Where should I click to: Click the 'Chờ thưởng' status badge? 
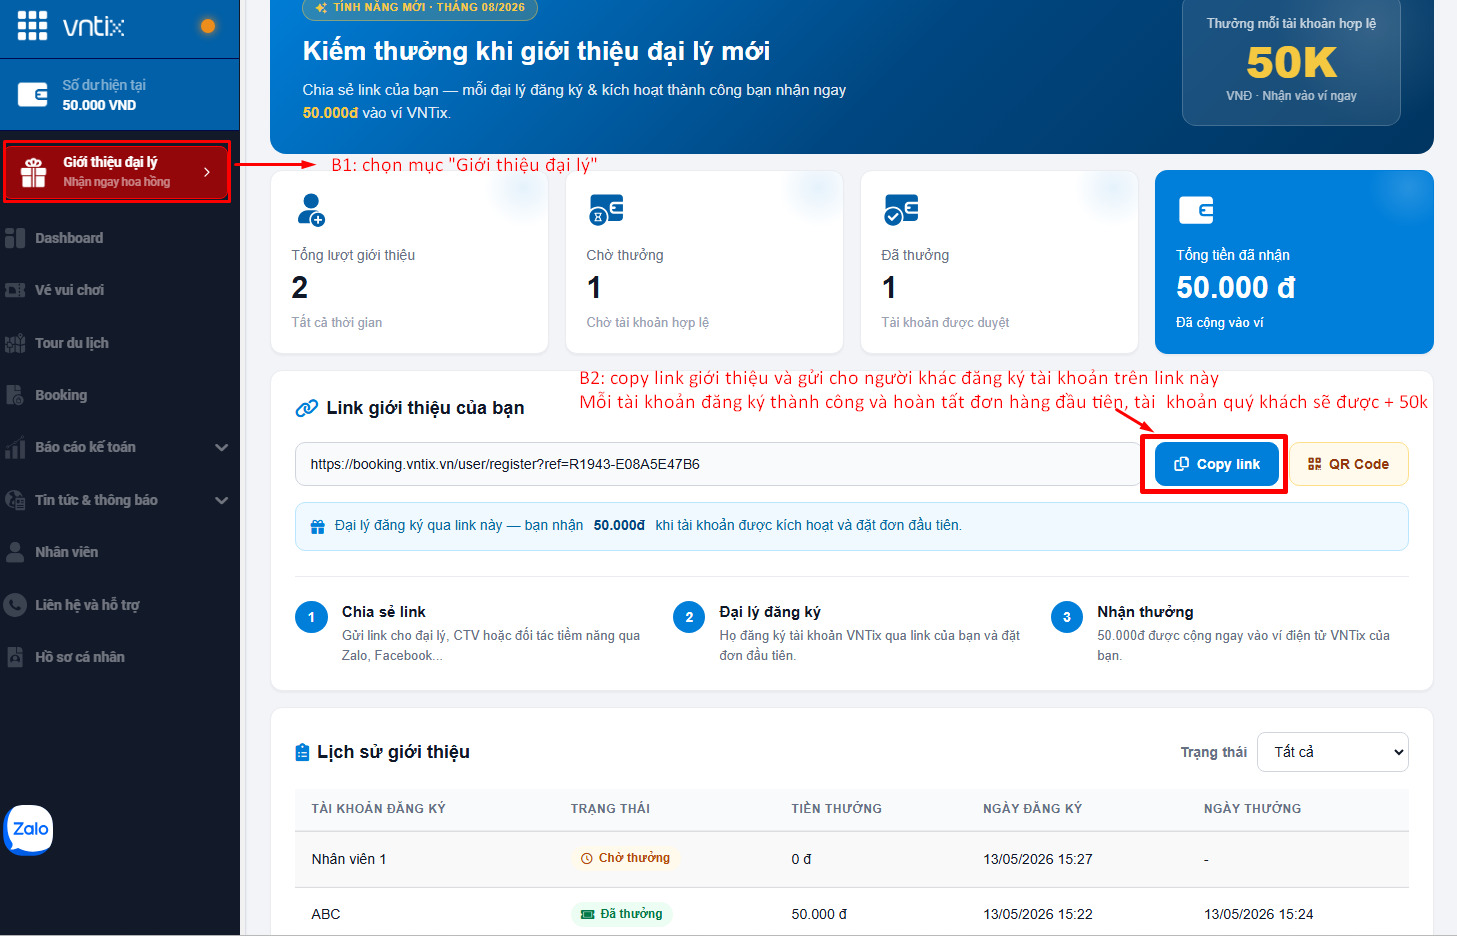626,858
